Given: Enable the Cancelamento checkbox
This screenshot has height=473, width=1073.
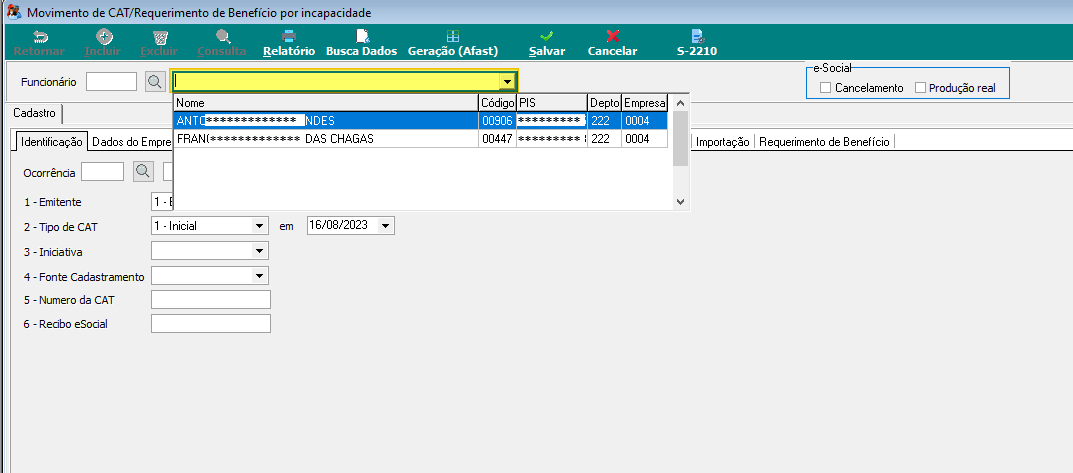Looking at the screenshot, I should (825, 88).
